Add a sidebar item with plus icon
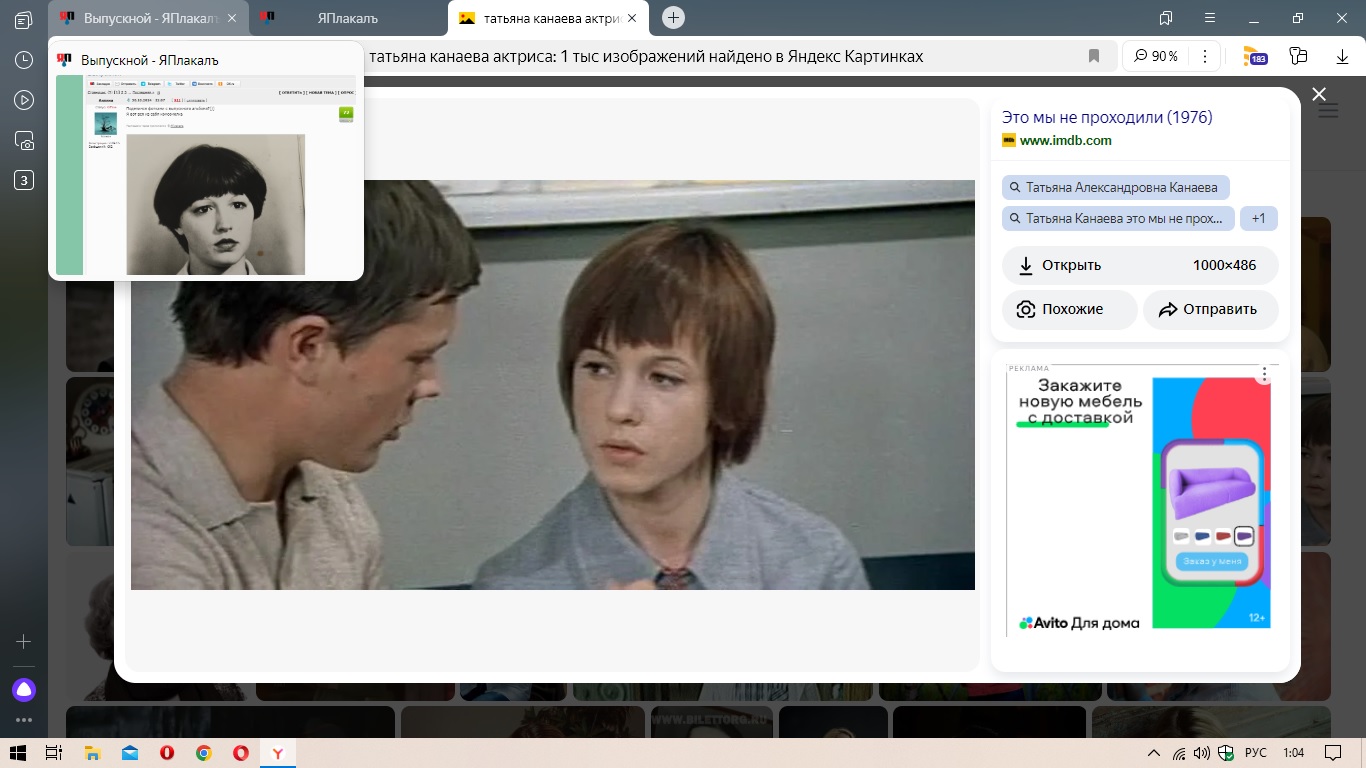This screenshot has height=768, width=1366. tap(24, 641)
